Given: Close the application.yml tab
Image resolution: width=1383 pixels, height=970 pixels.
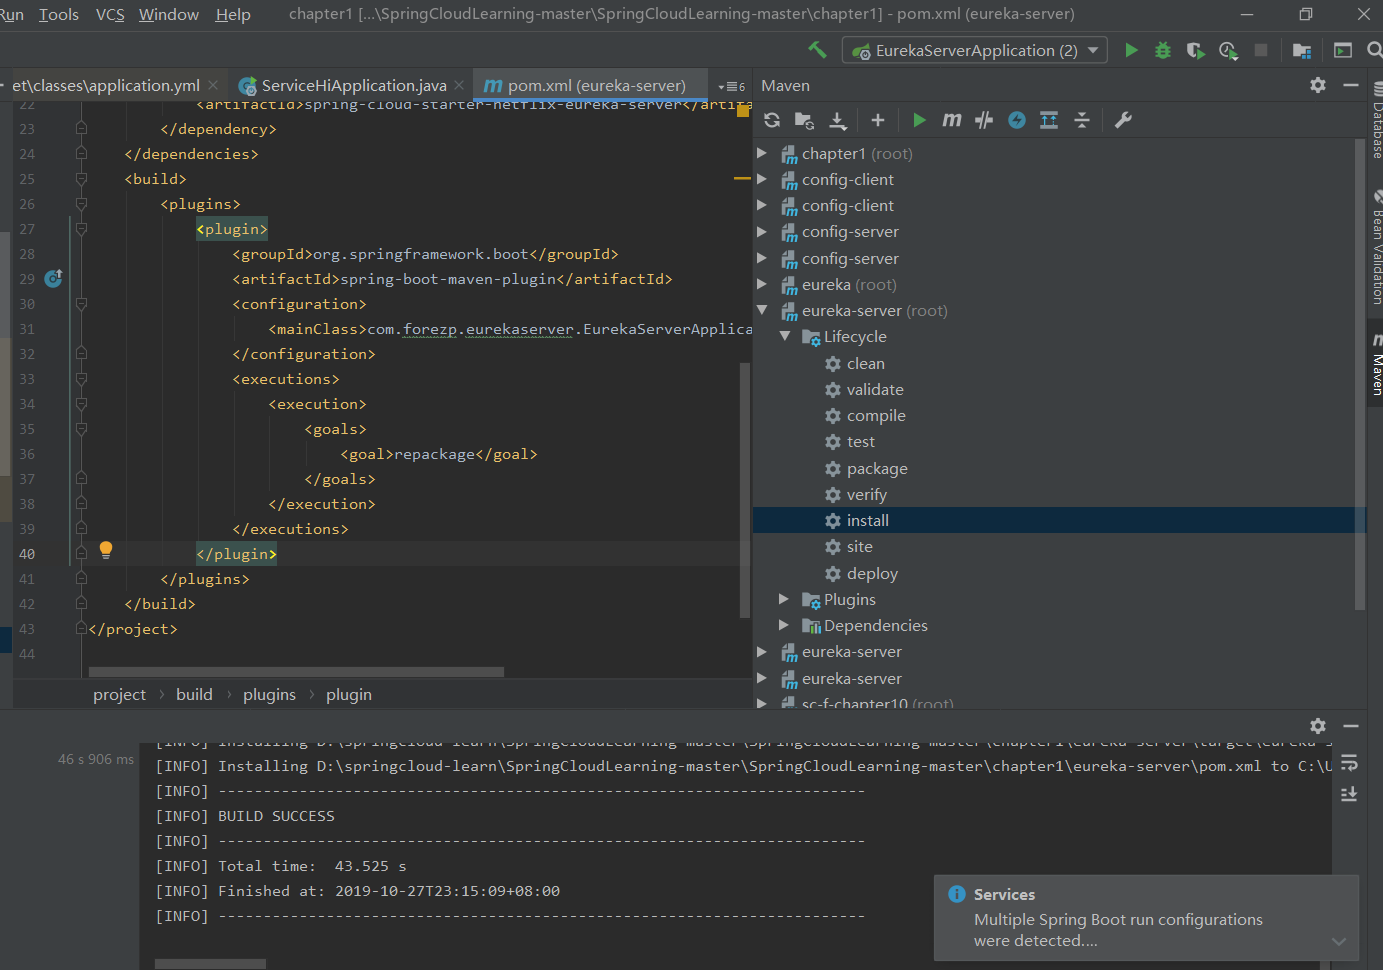Looking at the screenshot, I should click(212, 85).
